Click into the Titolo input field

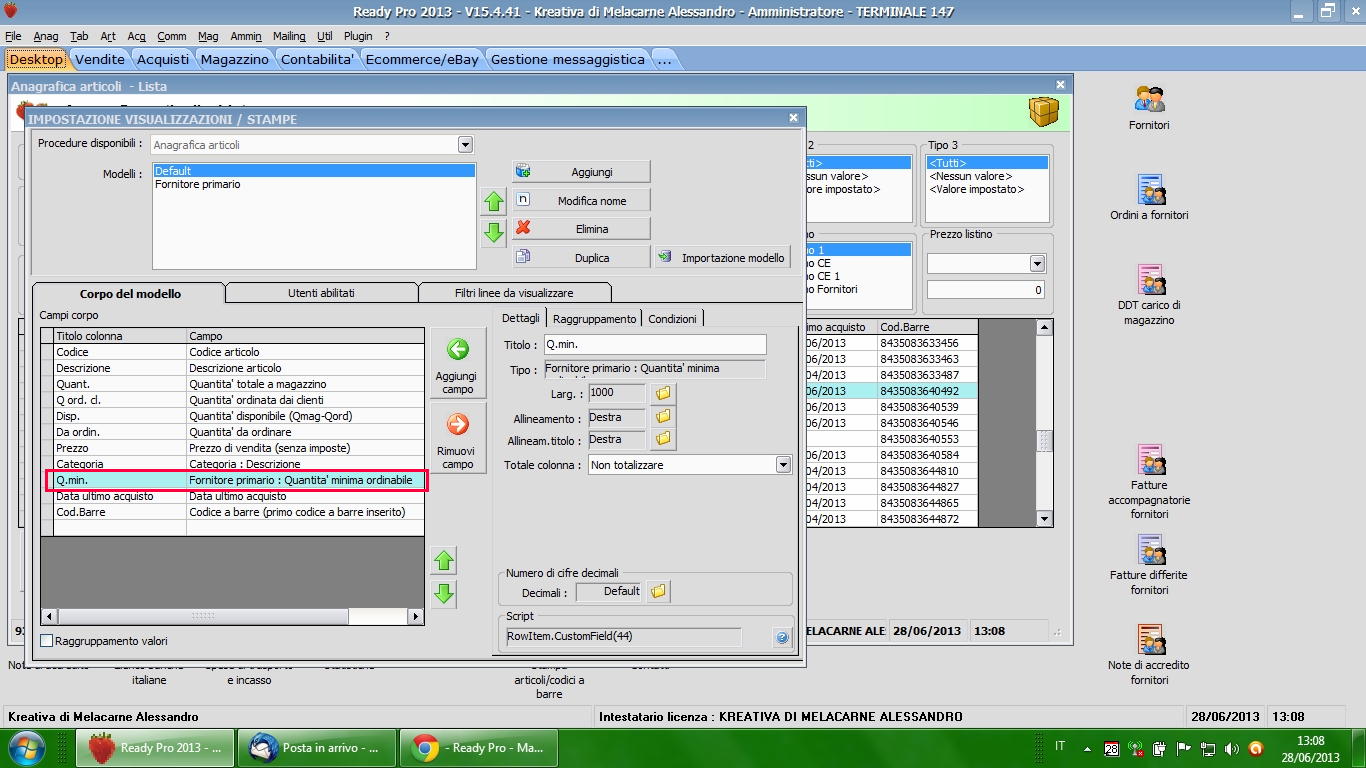655,345
